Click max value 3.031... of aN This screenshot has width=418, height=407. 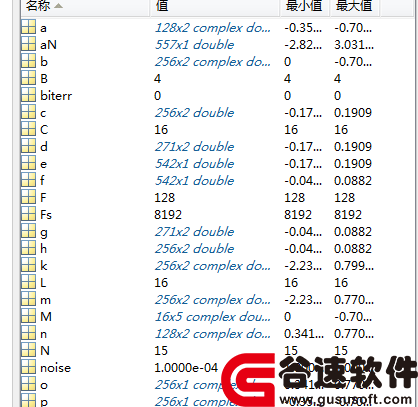coord(354,45)
